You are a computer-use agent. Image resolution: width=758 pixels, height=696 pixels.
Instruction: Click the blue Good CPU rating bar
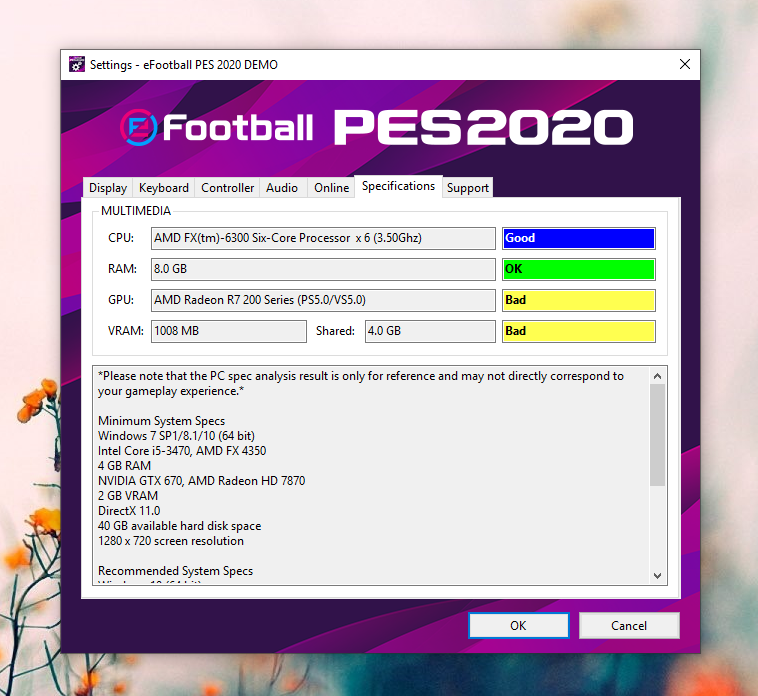point(579,238)
